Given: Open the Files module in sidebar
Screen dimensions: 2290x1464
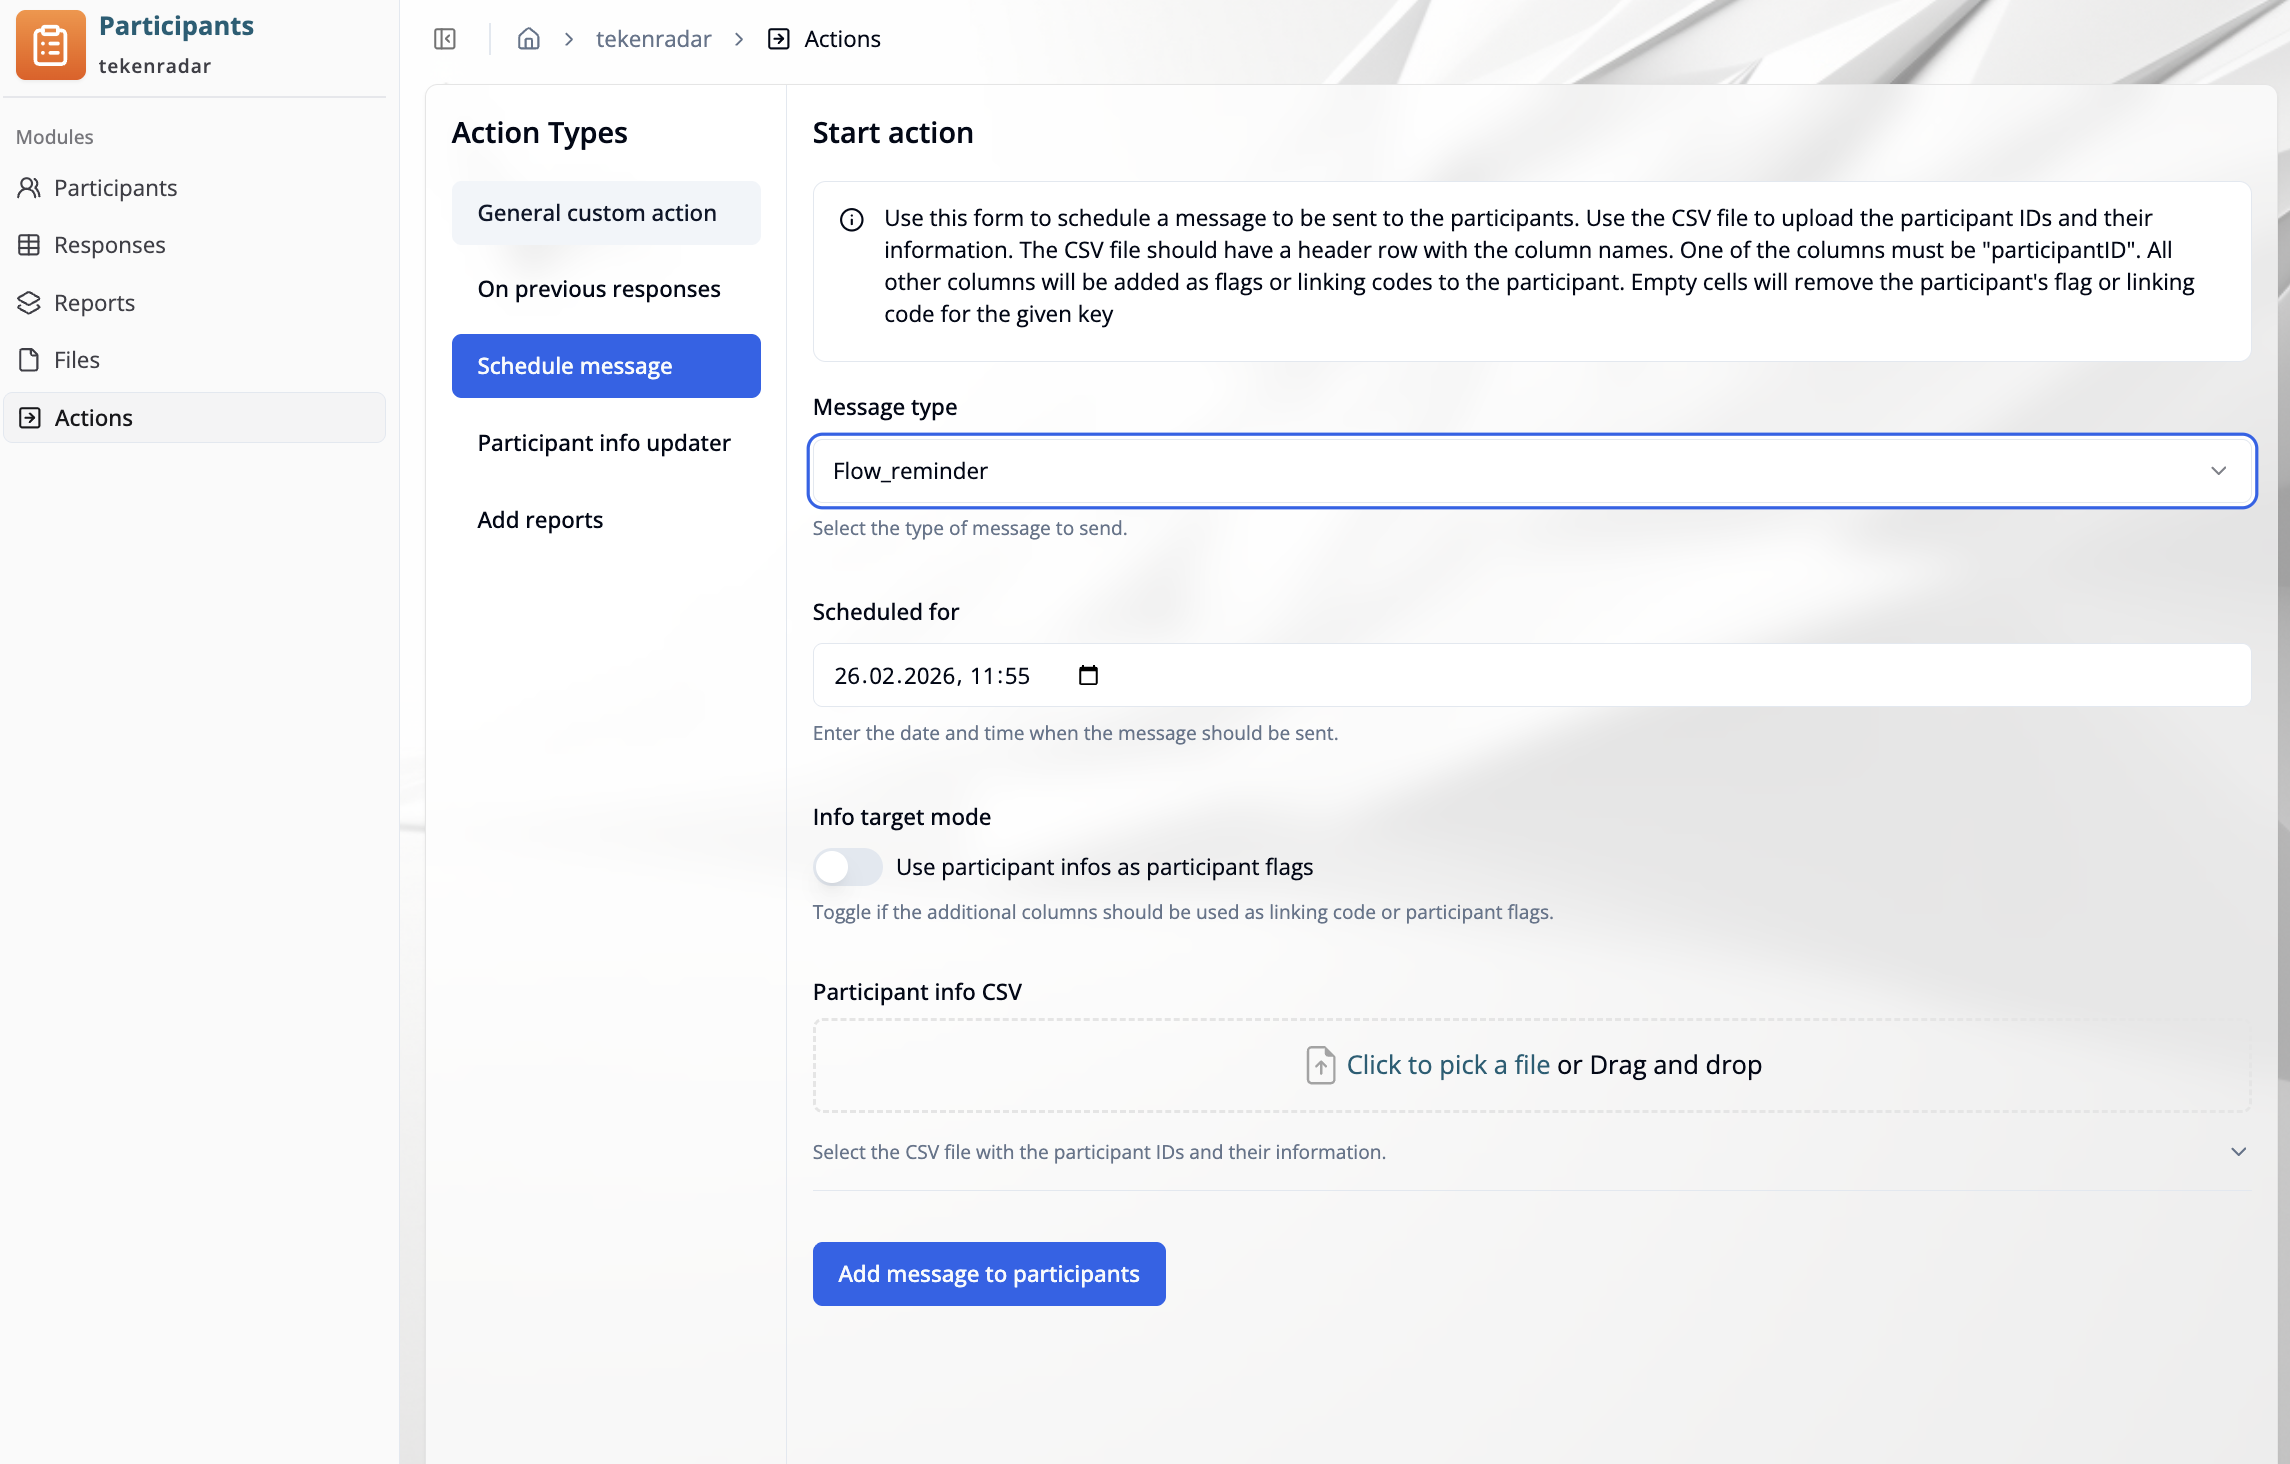Looking at the screenshot, I should [76, 360].
